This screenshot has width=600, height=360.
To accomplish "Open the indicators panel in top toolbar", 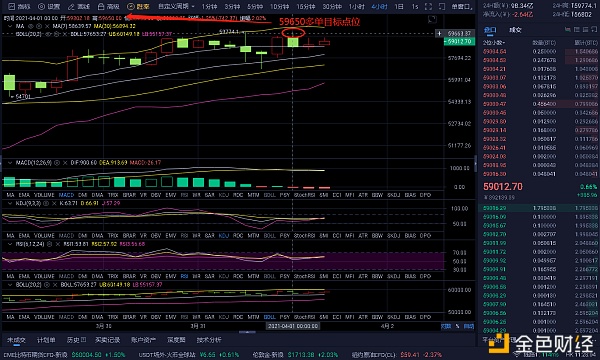I will click(19, 7).
